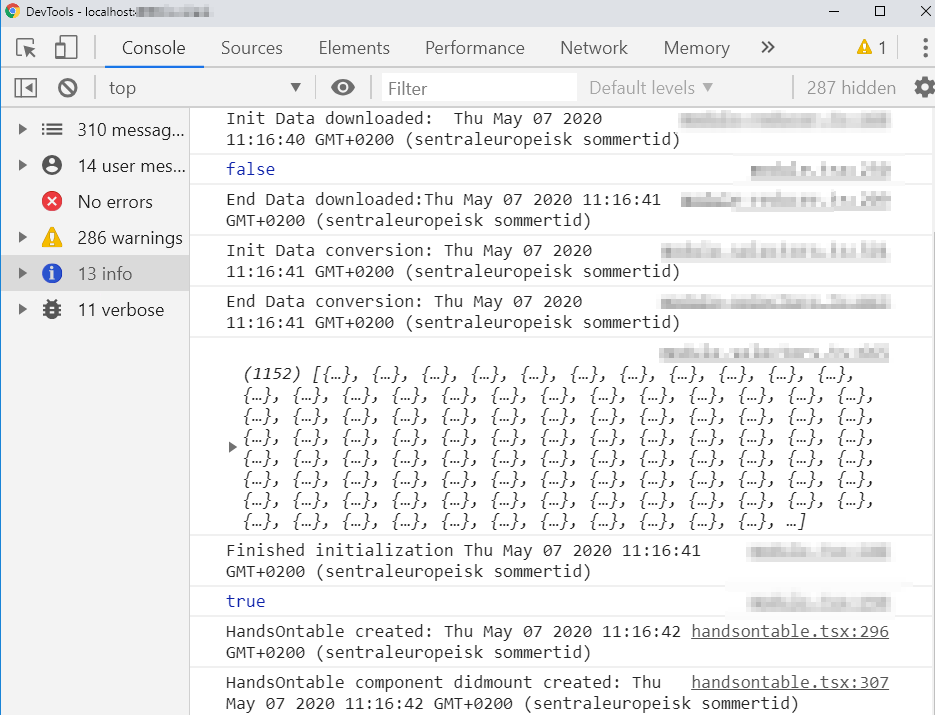Expand the 13 info group

click(23, 273)
